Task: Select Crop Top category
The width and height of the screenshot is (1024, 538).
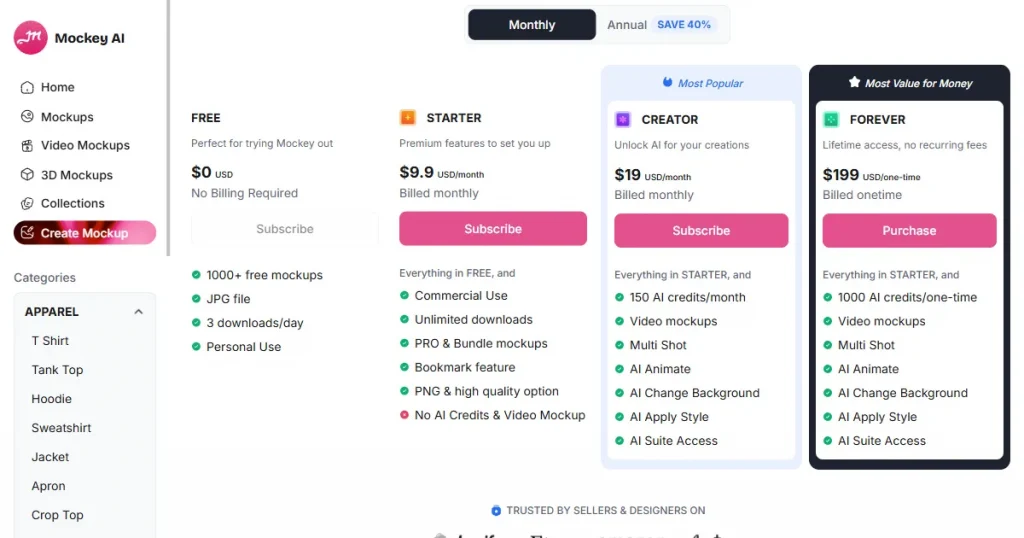Action: click(57, 515)
